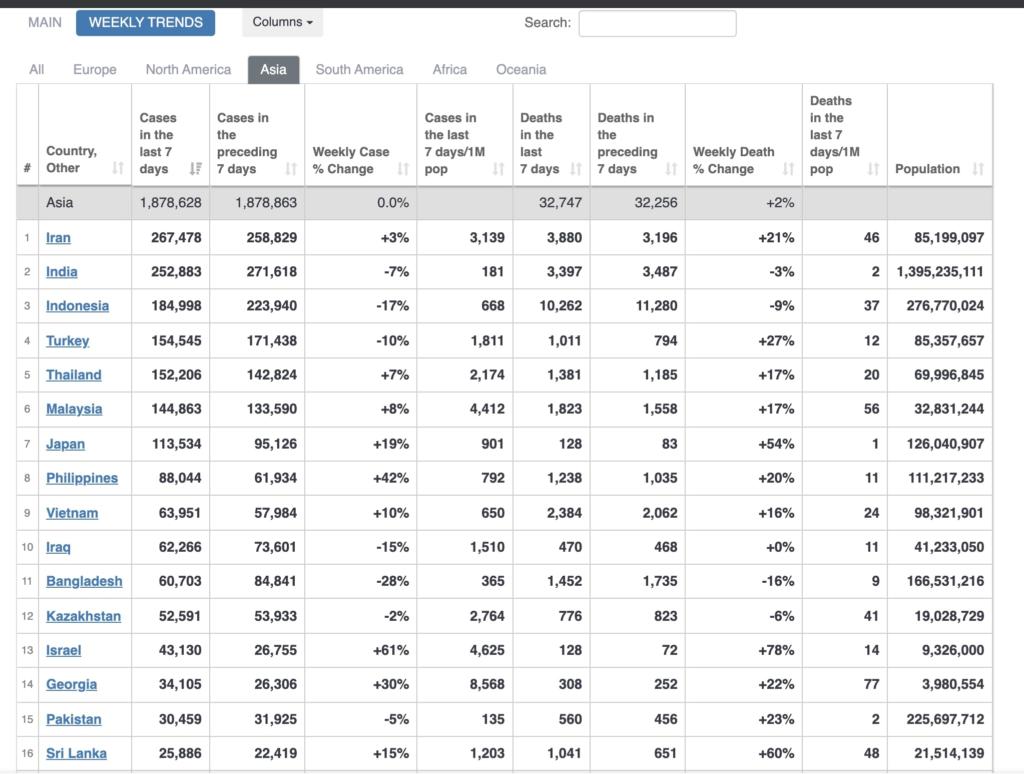1024x774 pixels.
Task: Click into the Search input field
Action: pos(657,23)
